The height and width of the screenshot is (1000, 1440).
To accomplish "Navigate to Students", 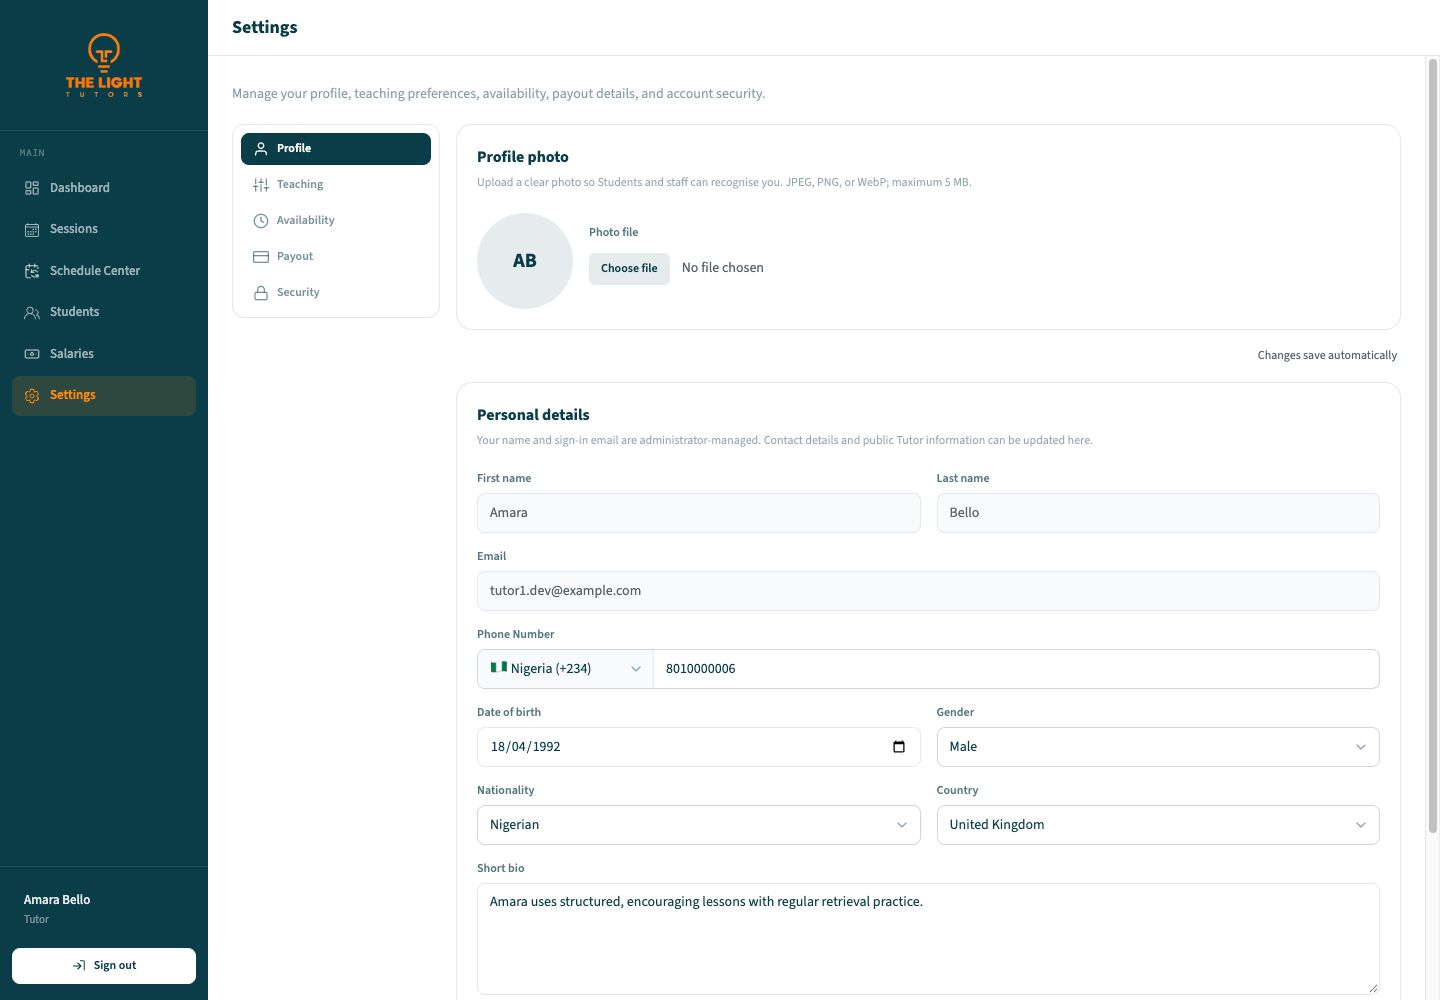I will point(104,312).
